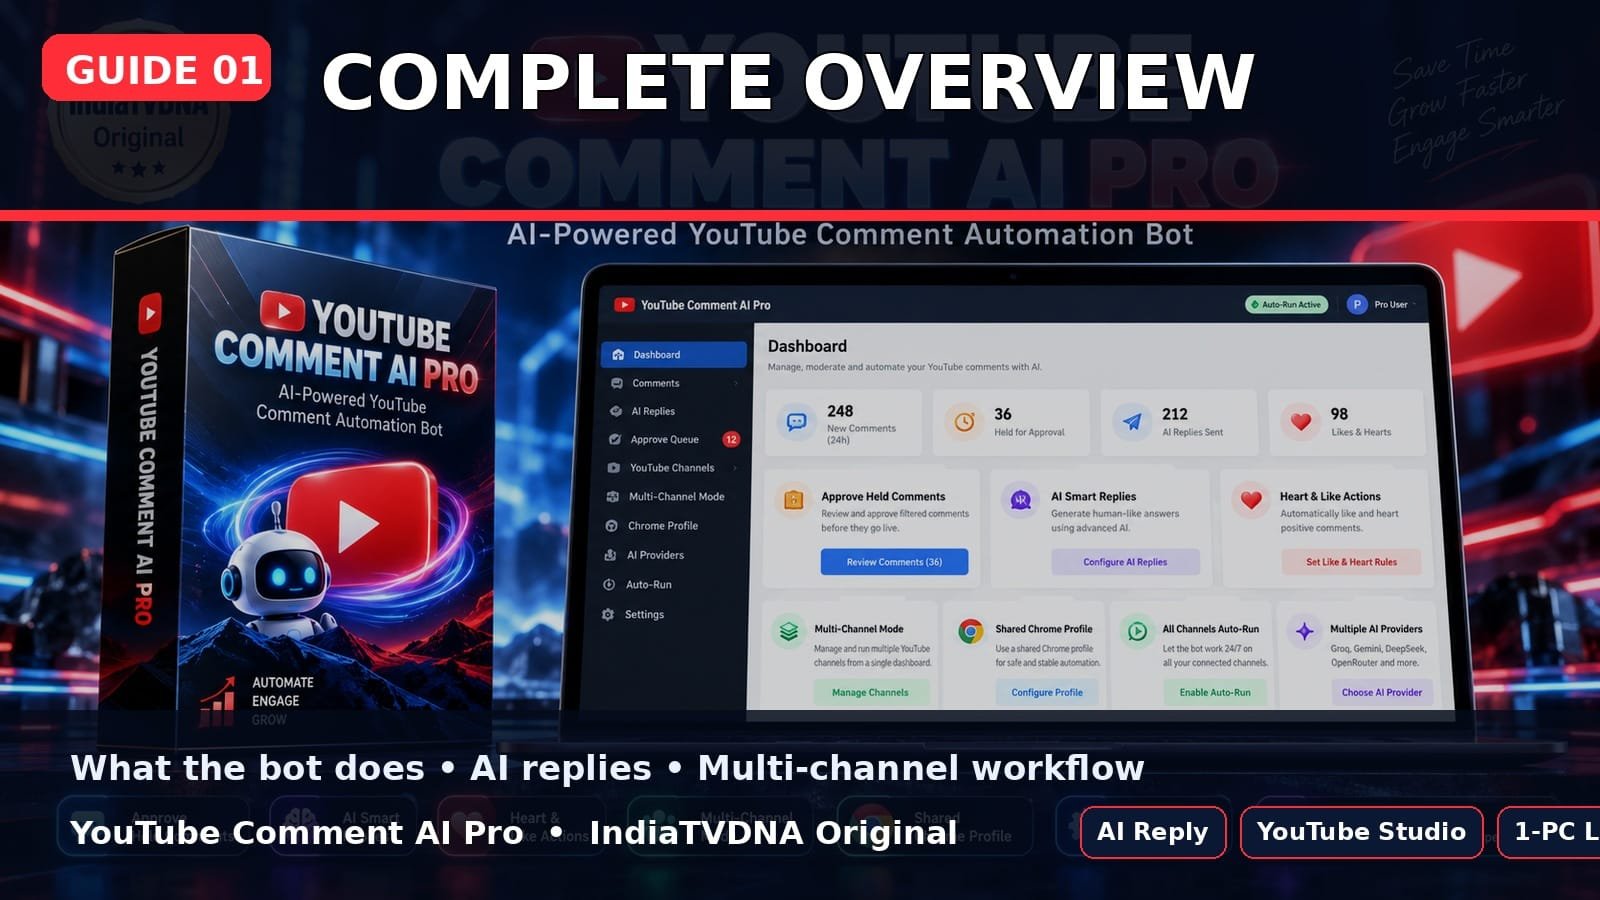This screenshot has height=900, width=1600.
Task: Click the "98" likes and hearts count
Action: point(1339,414)
